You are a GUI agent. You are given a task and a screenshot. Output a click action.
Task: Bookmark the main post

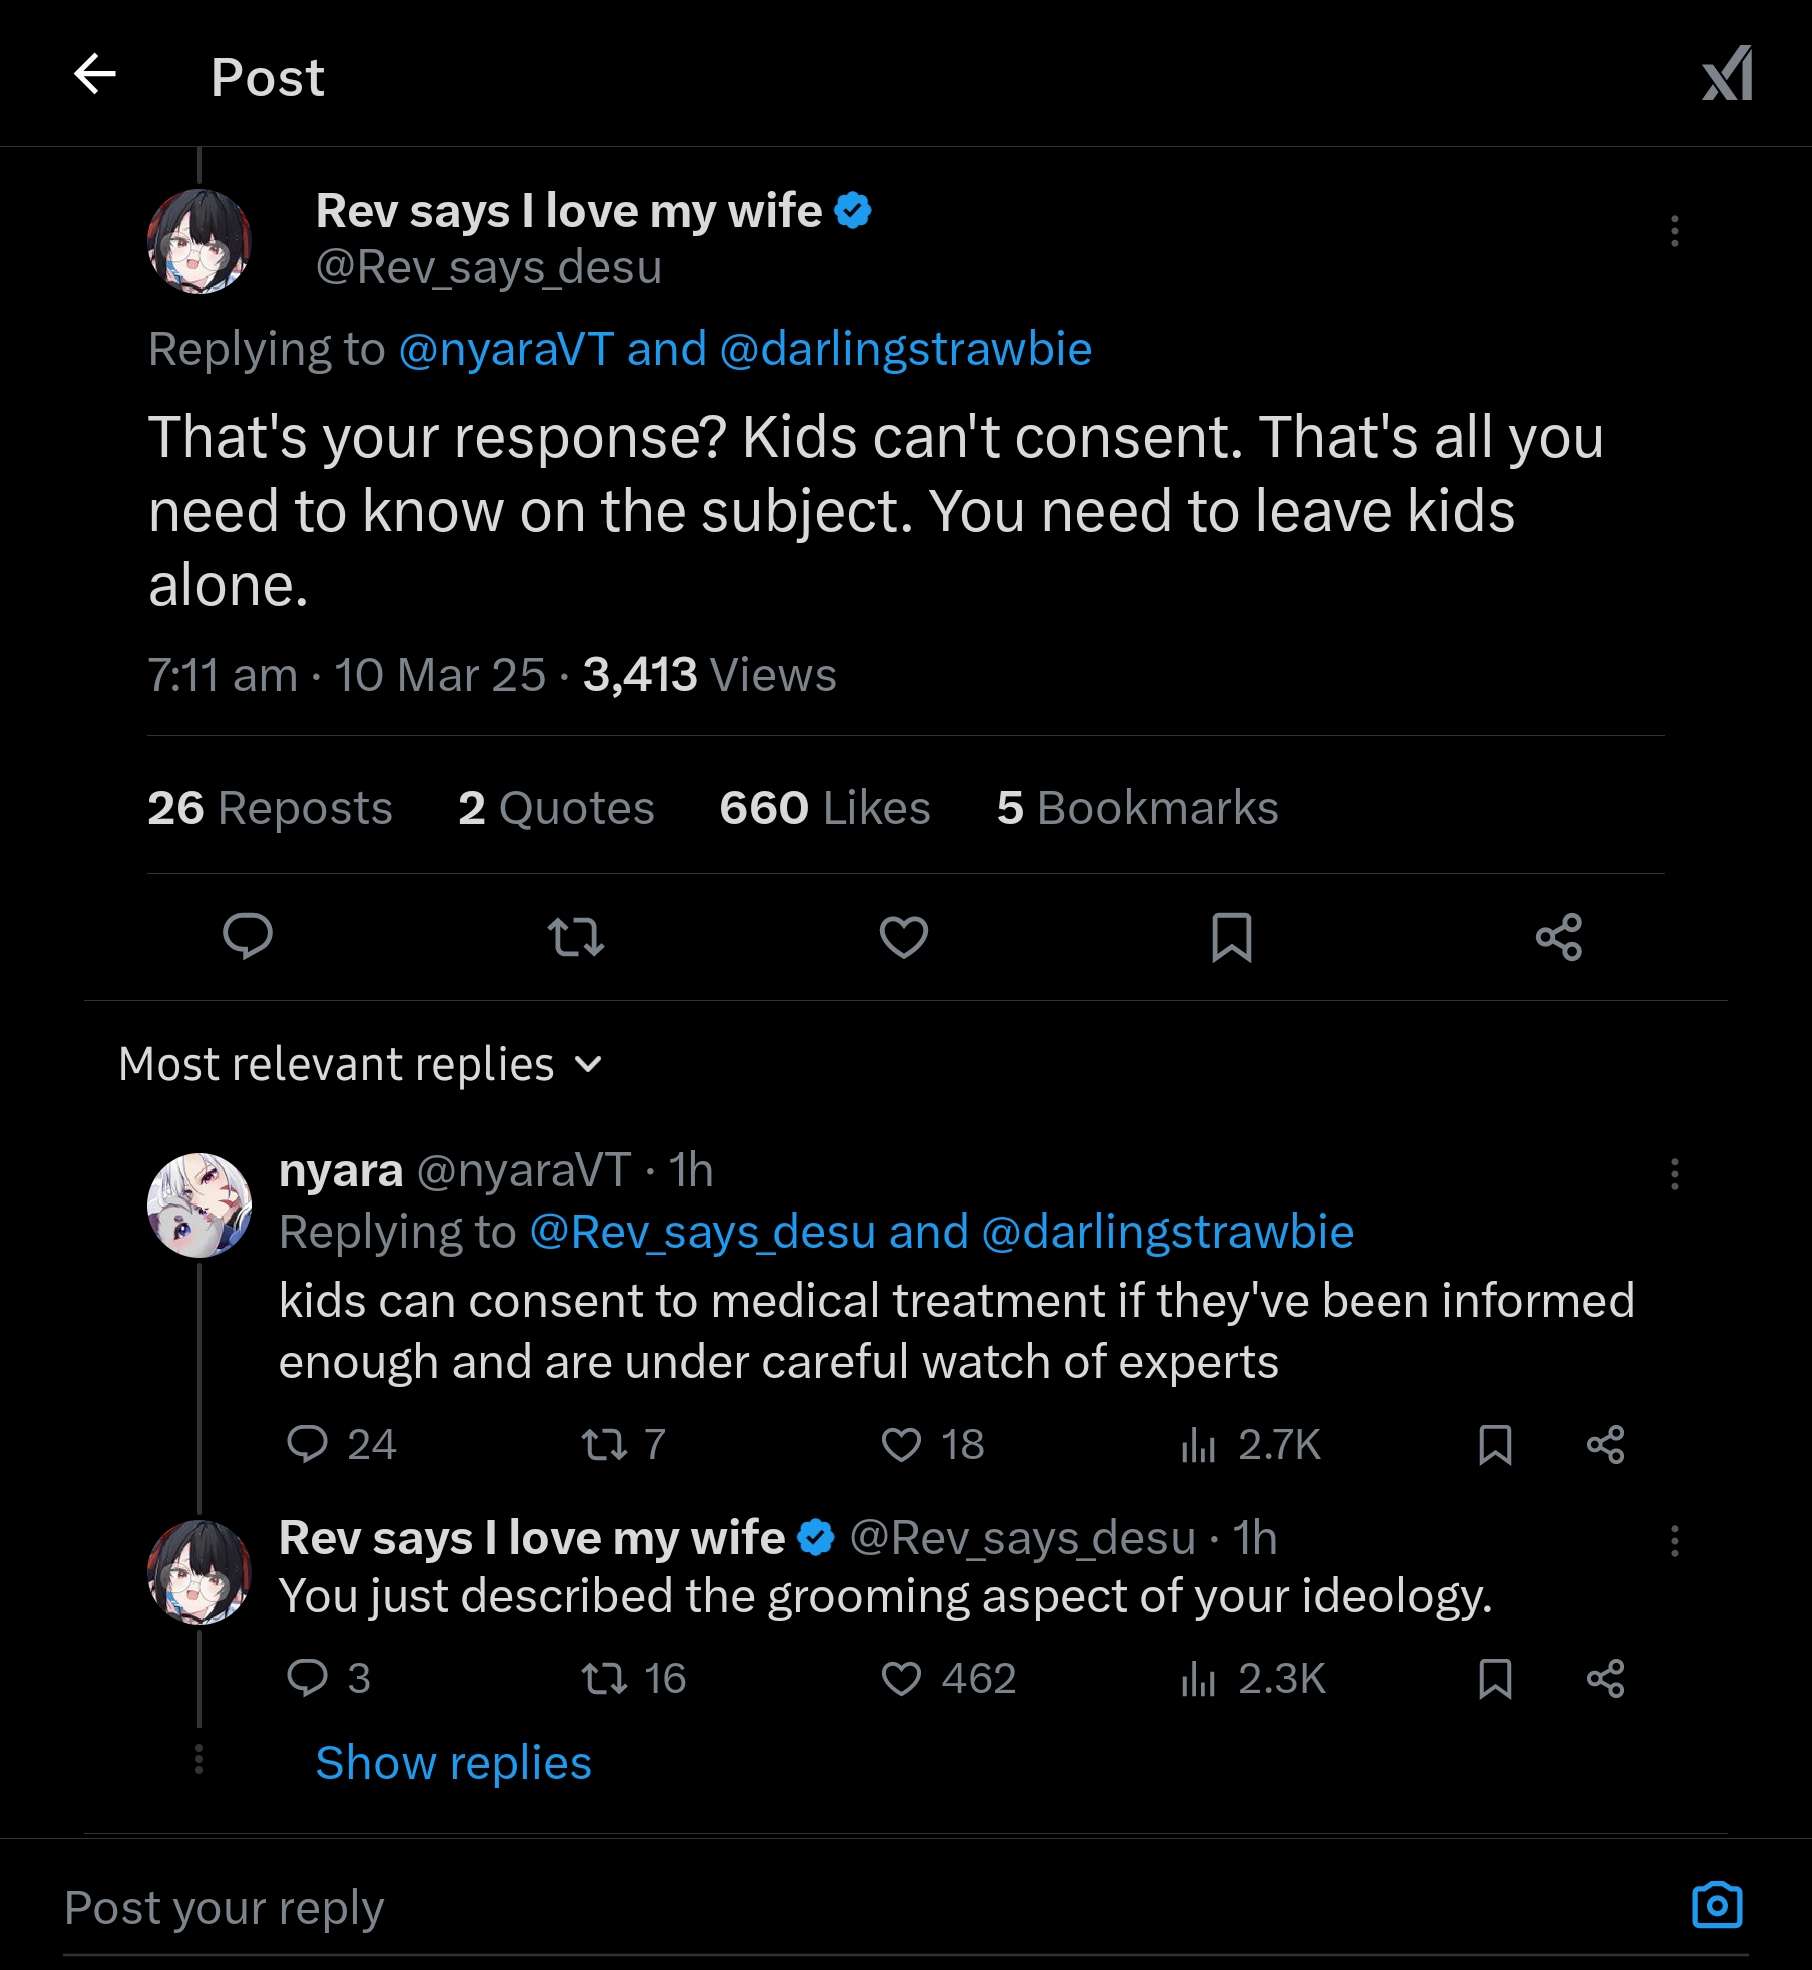click(x=1231, y=937)
